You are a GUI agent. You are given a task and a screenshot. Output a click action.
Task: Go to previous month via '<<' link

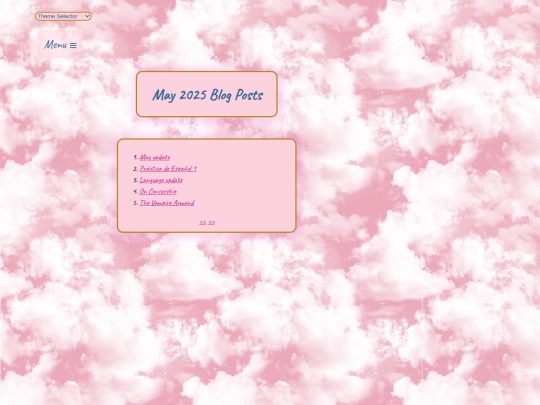click(202, 223)
